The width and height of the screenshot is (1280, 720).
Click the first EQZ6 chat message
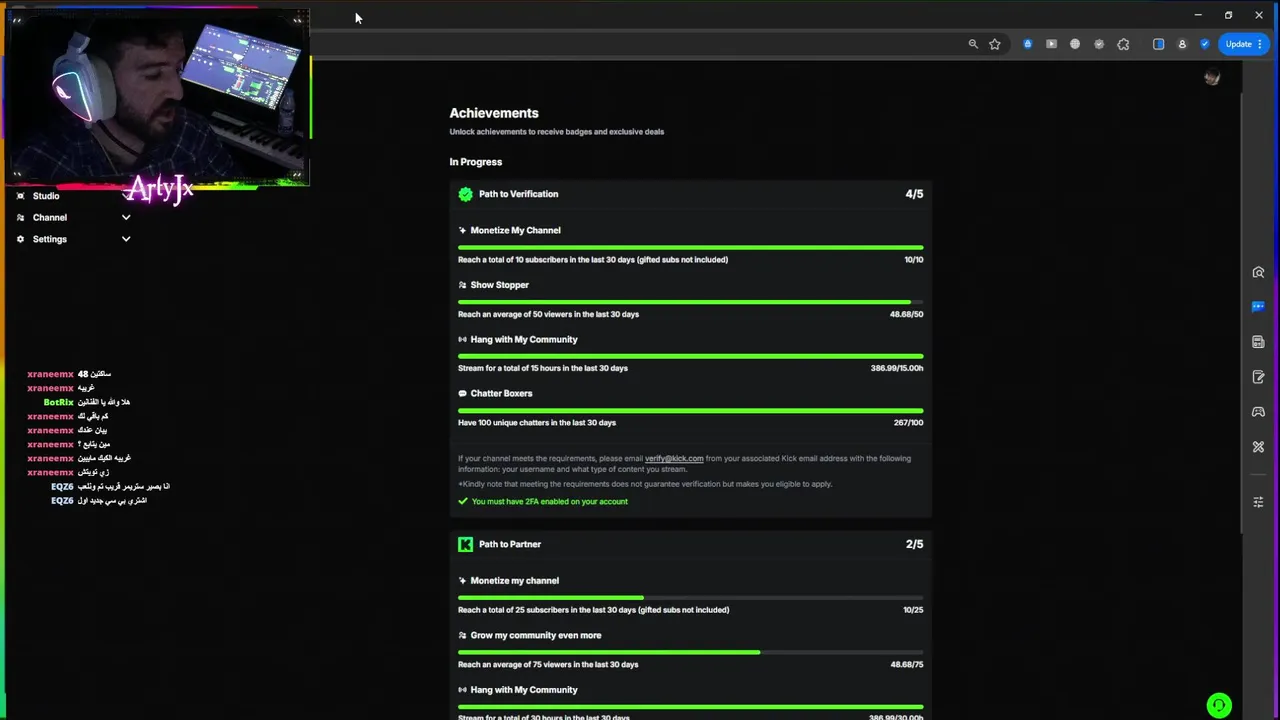coord(110,486)
